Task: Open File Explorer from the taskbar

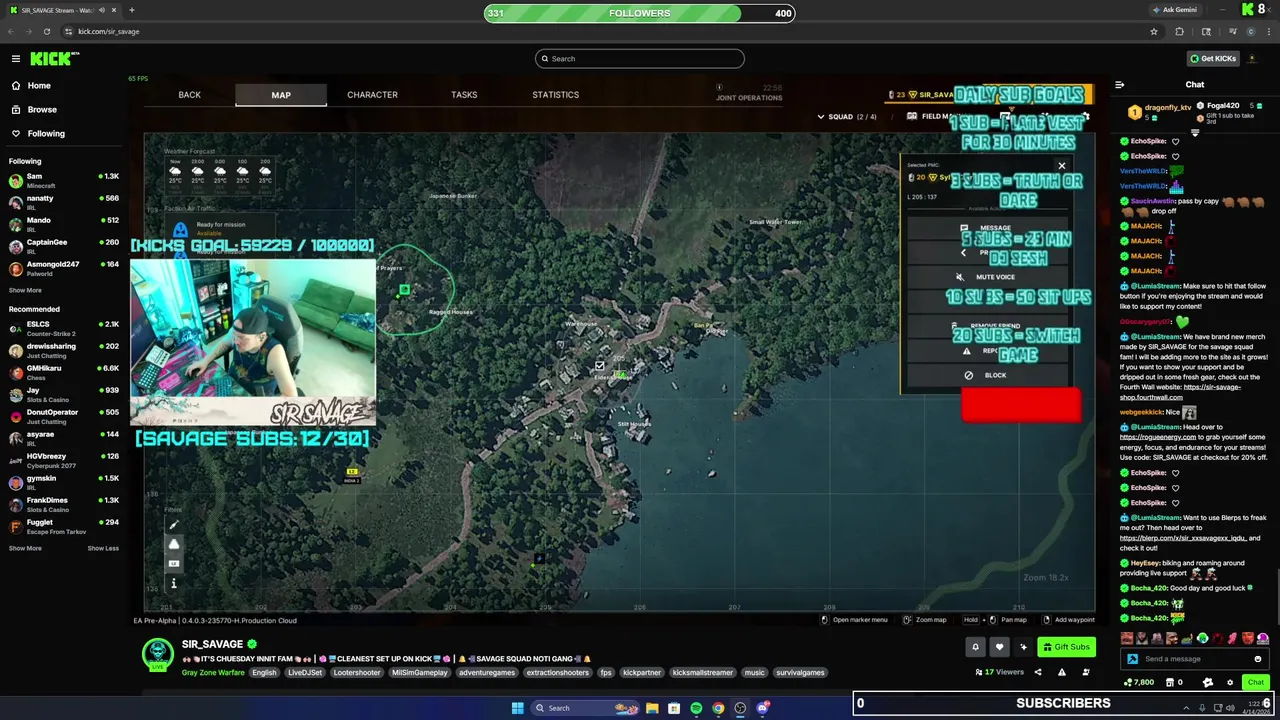Action: pyautogui.click(x=652, y=709)
